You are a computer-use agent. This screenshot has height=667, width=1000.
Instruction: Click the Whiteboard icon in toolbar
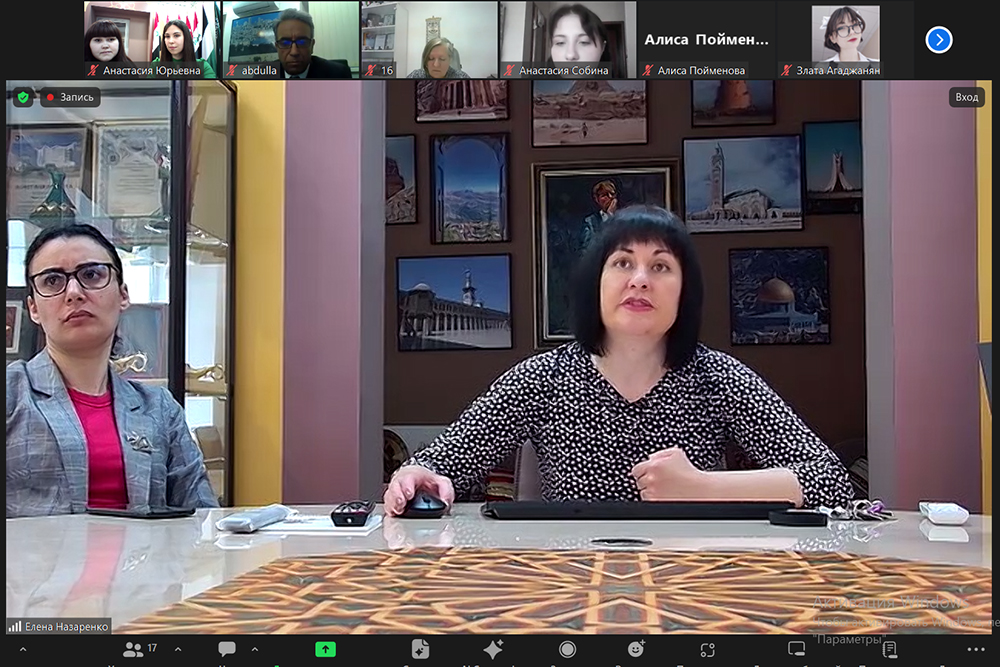[796, 649]
